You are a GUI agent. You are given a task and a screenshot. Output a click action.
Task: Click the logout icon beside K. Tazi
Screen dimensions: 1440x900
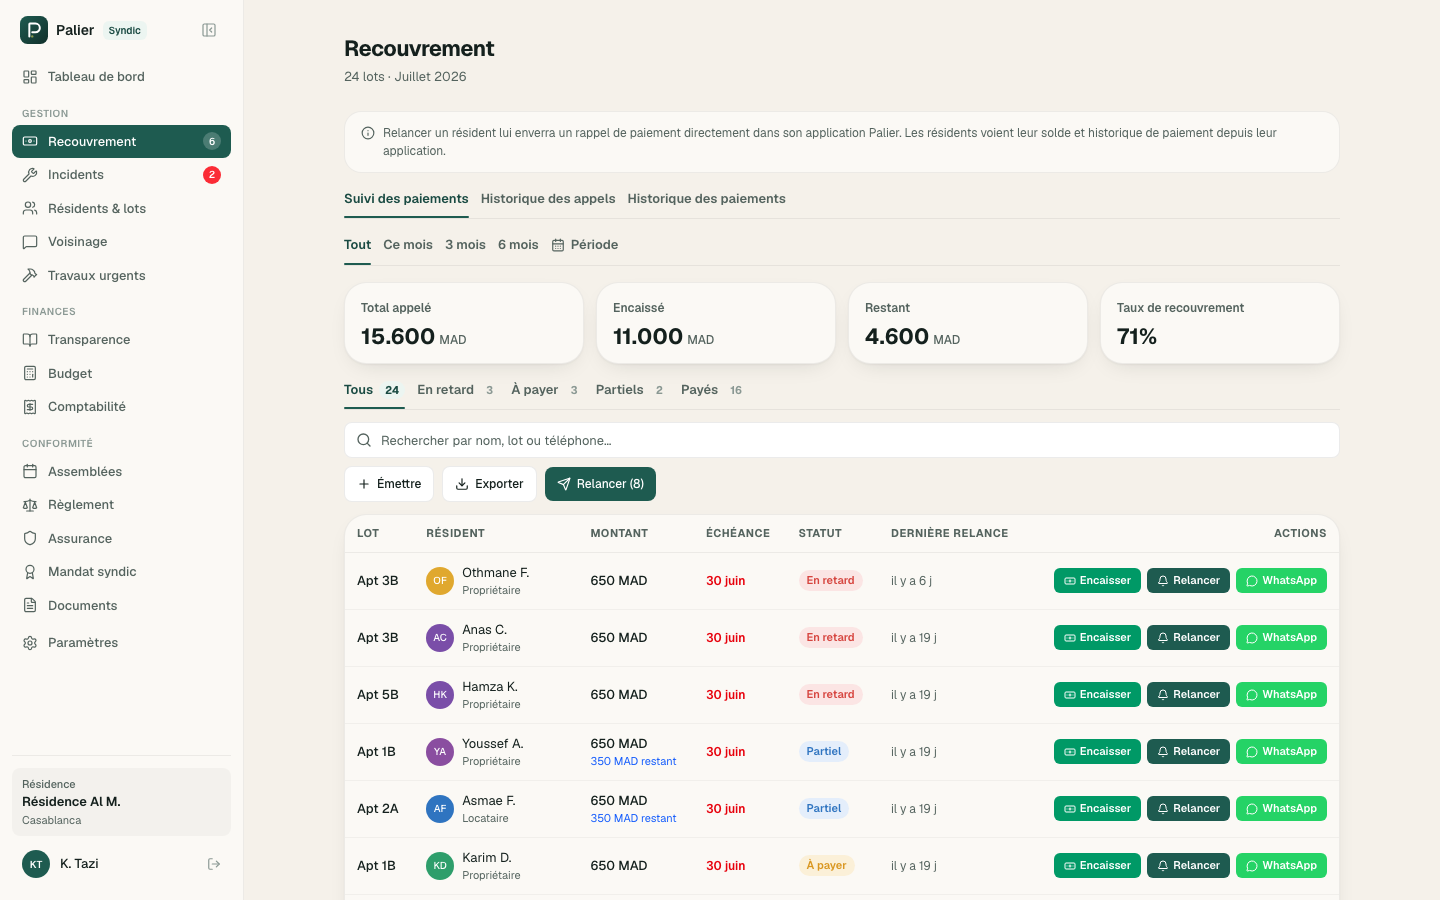pyautogui.click(x=214, y=864)
